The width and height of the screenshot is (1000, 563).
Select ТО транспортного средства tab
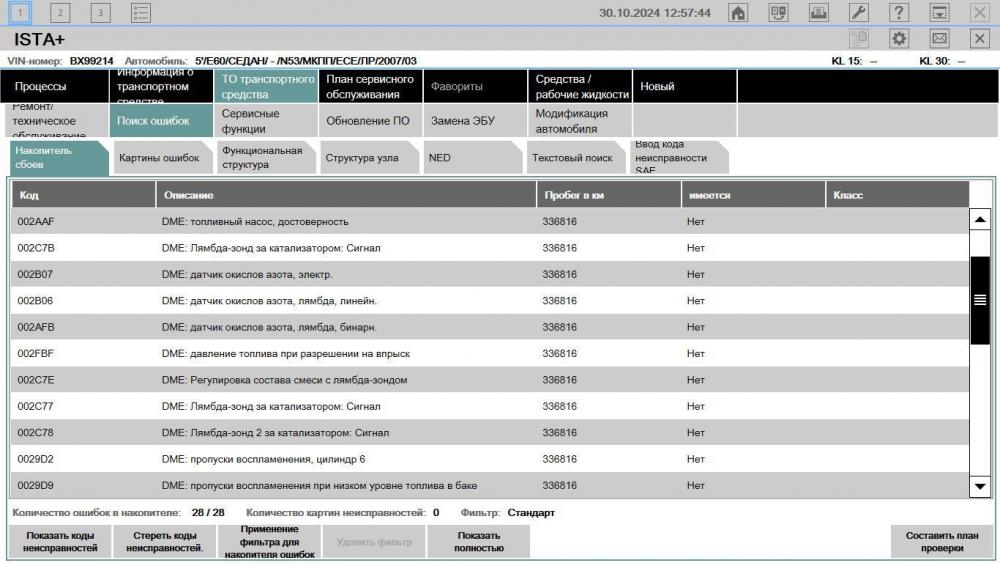point(266,86)
